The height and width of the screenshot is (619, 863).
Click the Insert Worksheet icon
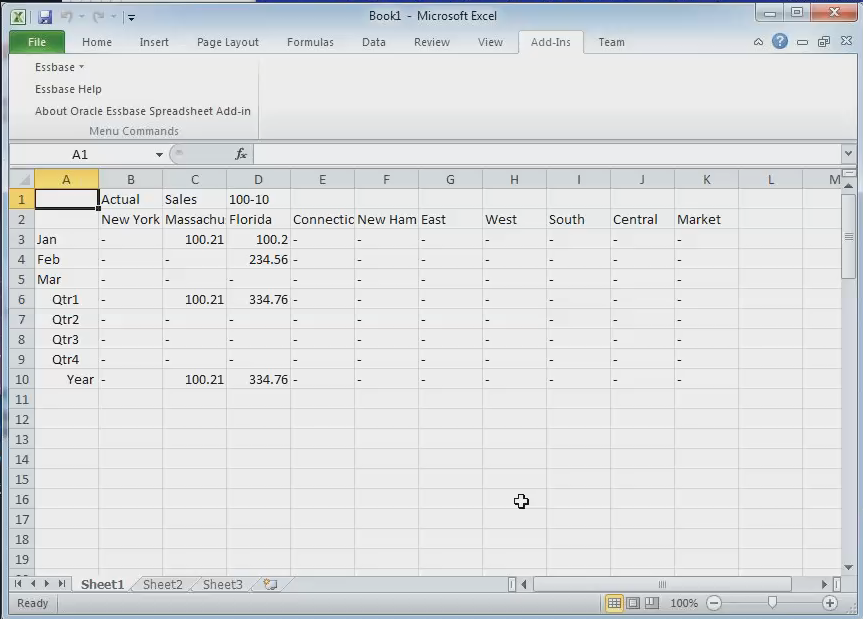pos(270,584)
